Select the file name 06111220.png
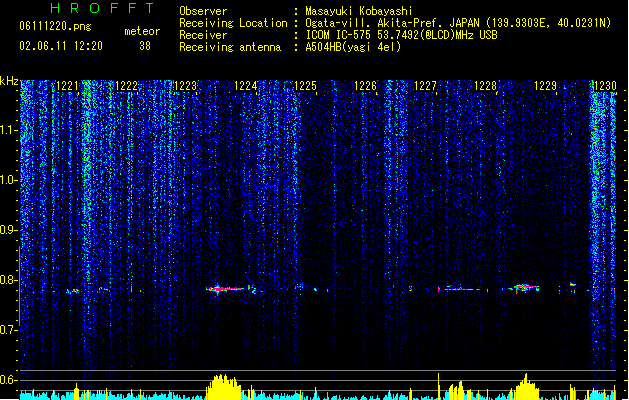The height and width of the screenshot is (400, 629). pos(55,26)
